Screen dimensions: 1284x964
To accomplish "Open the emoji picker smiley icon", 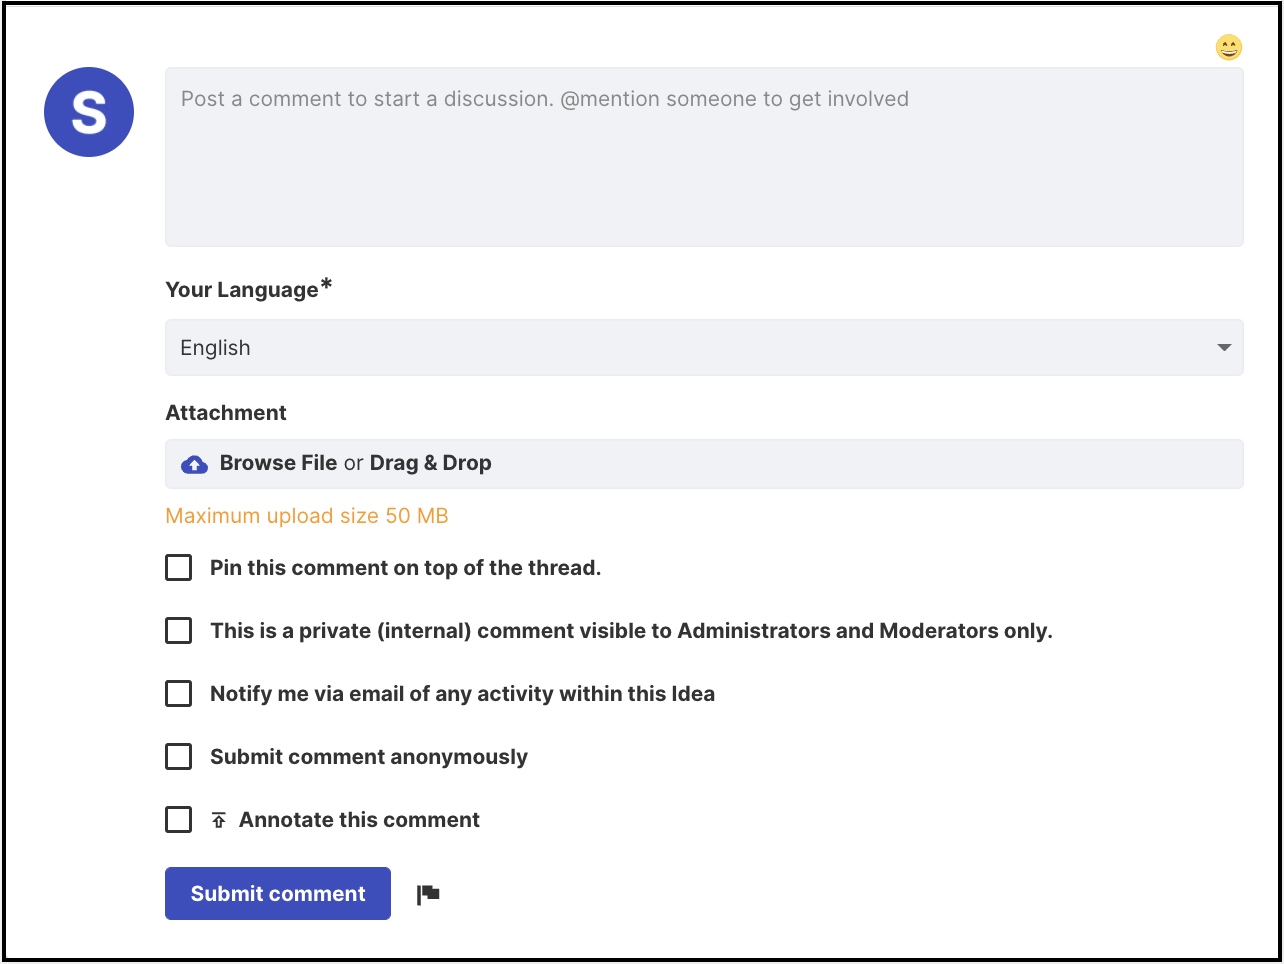I will click(1228, 47).
